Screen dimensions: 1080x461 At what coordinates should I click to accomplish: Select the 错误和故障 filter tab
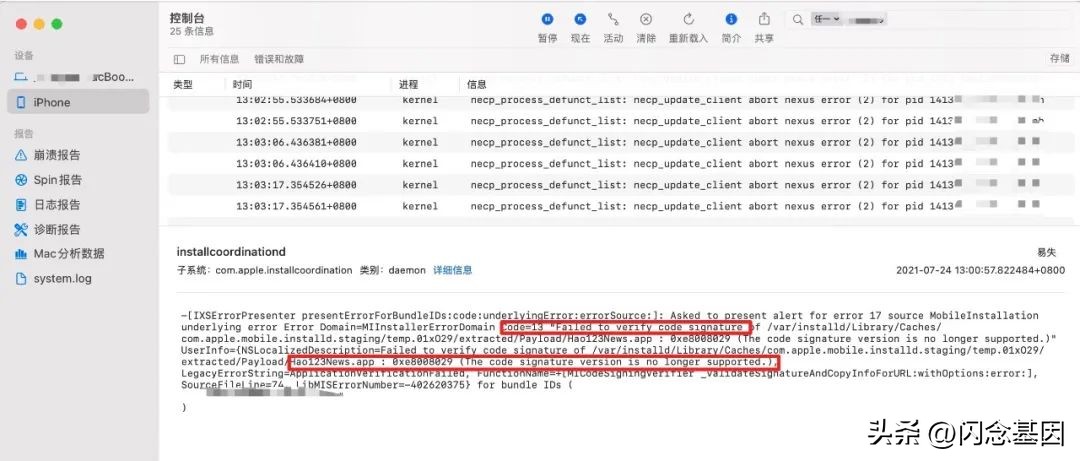[x=278, y=59]
